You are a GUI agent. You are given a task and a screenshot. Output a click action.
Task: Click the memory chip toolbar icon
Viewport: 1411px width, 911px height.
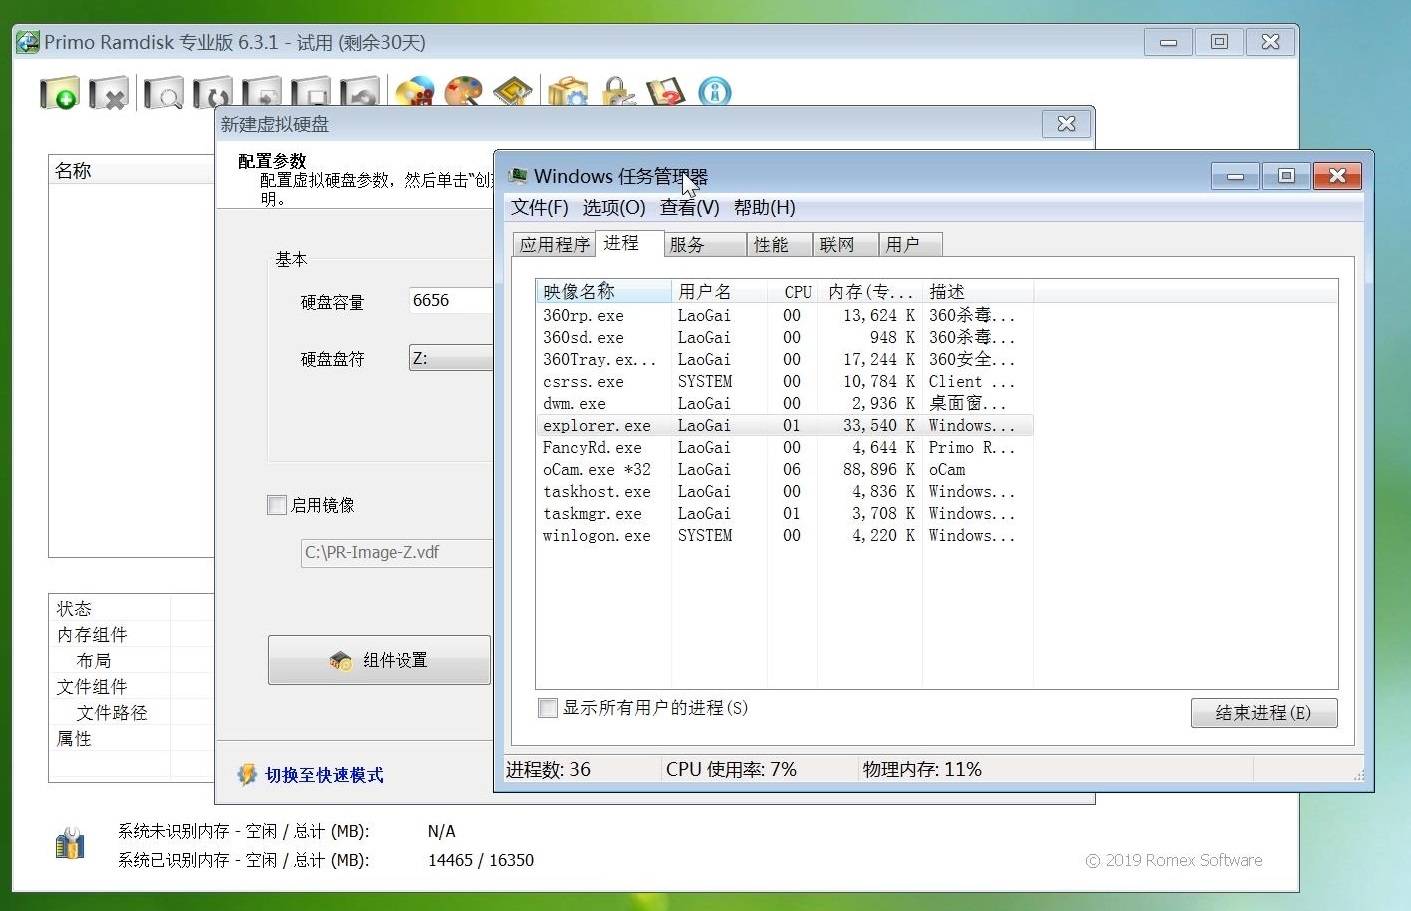[512, 91]
